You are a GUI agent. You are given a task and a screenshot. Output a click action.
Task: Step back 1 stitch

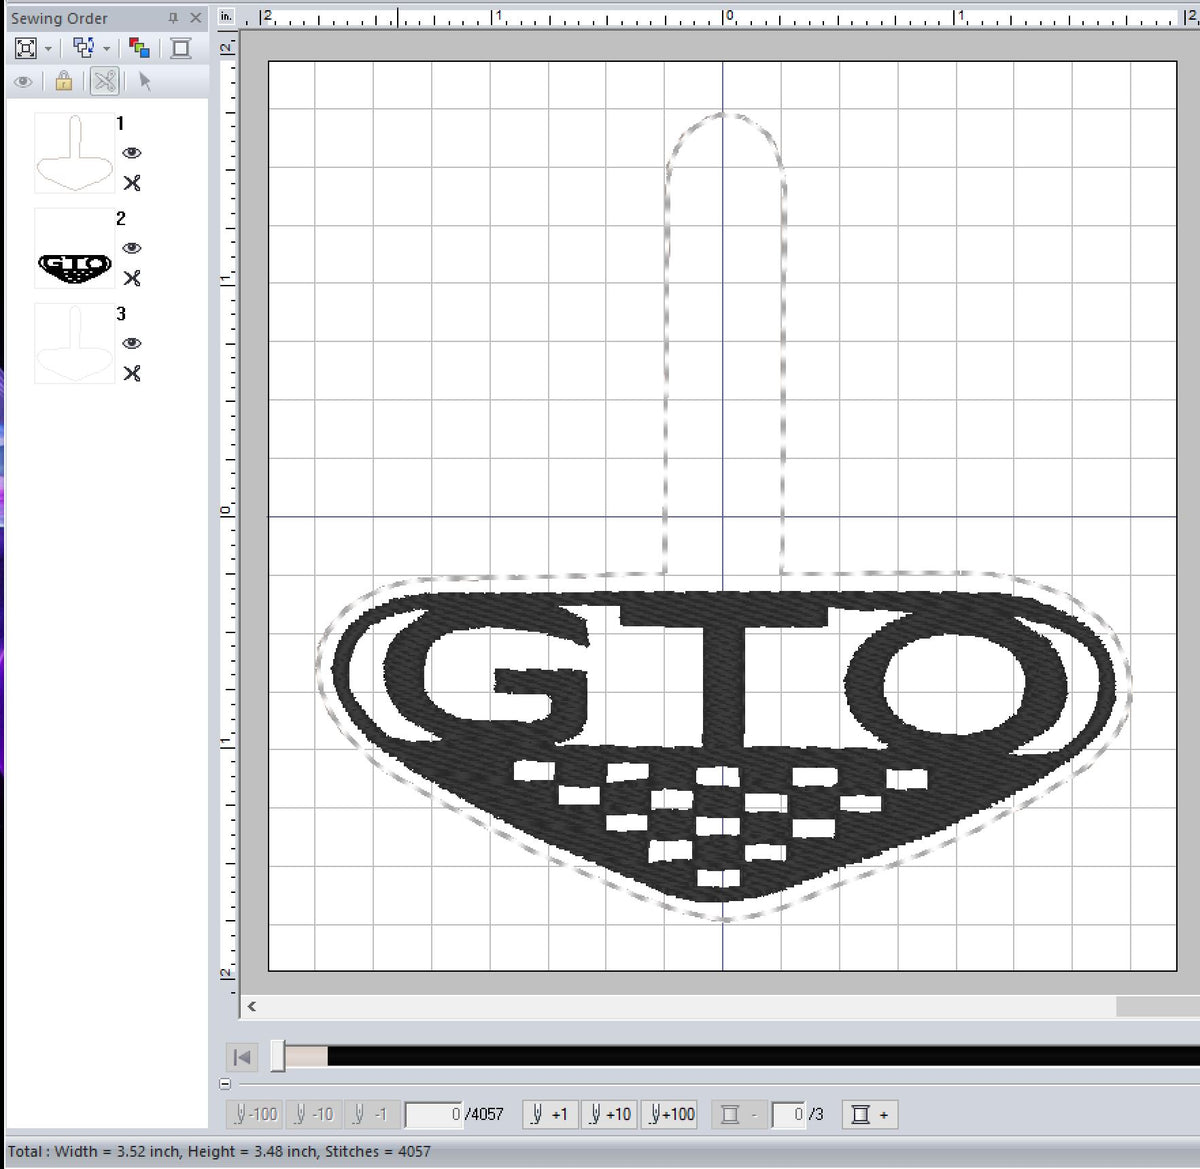point(372,1114)
